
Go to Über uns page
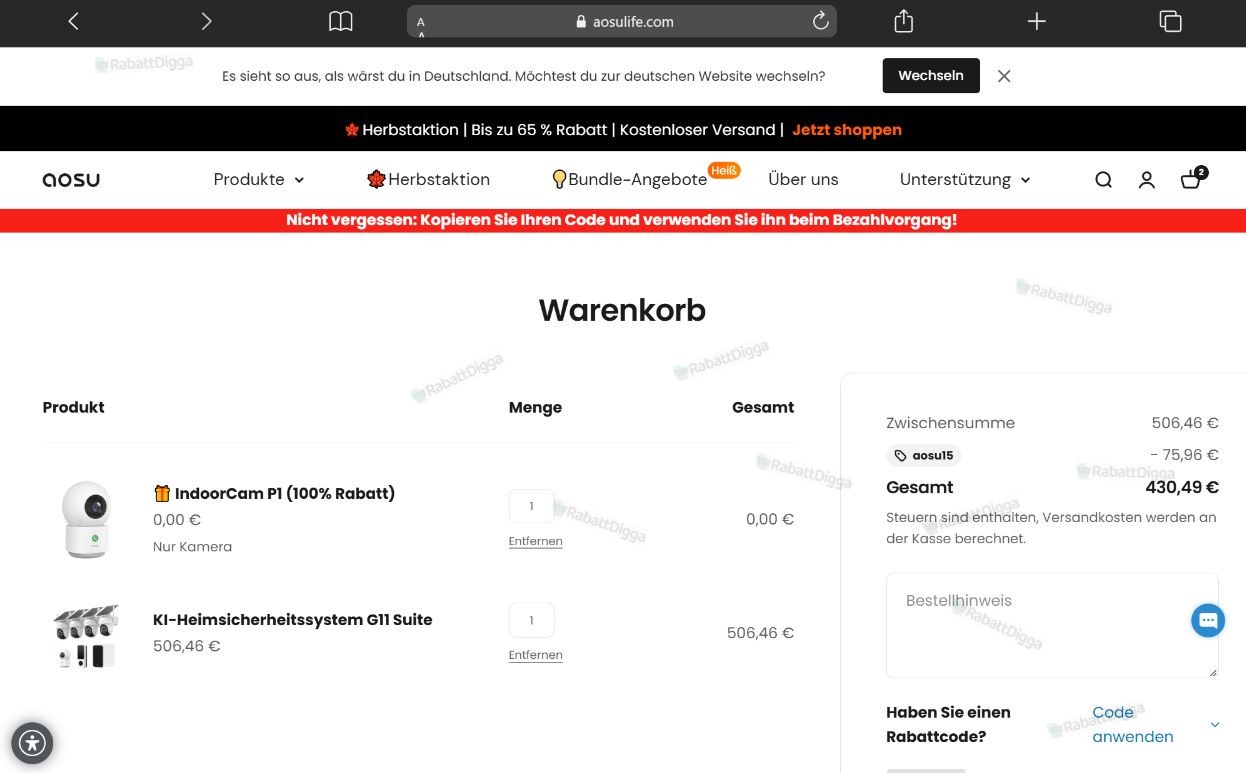coord(803,180)
